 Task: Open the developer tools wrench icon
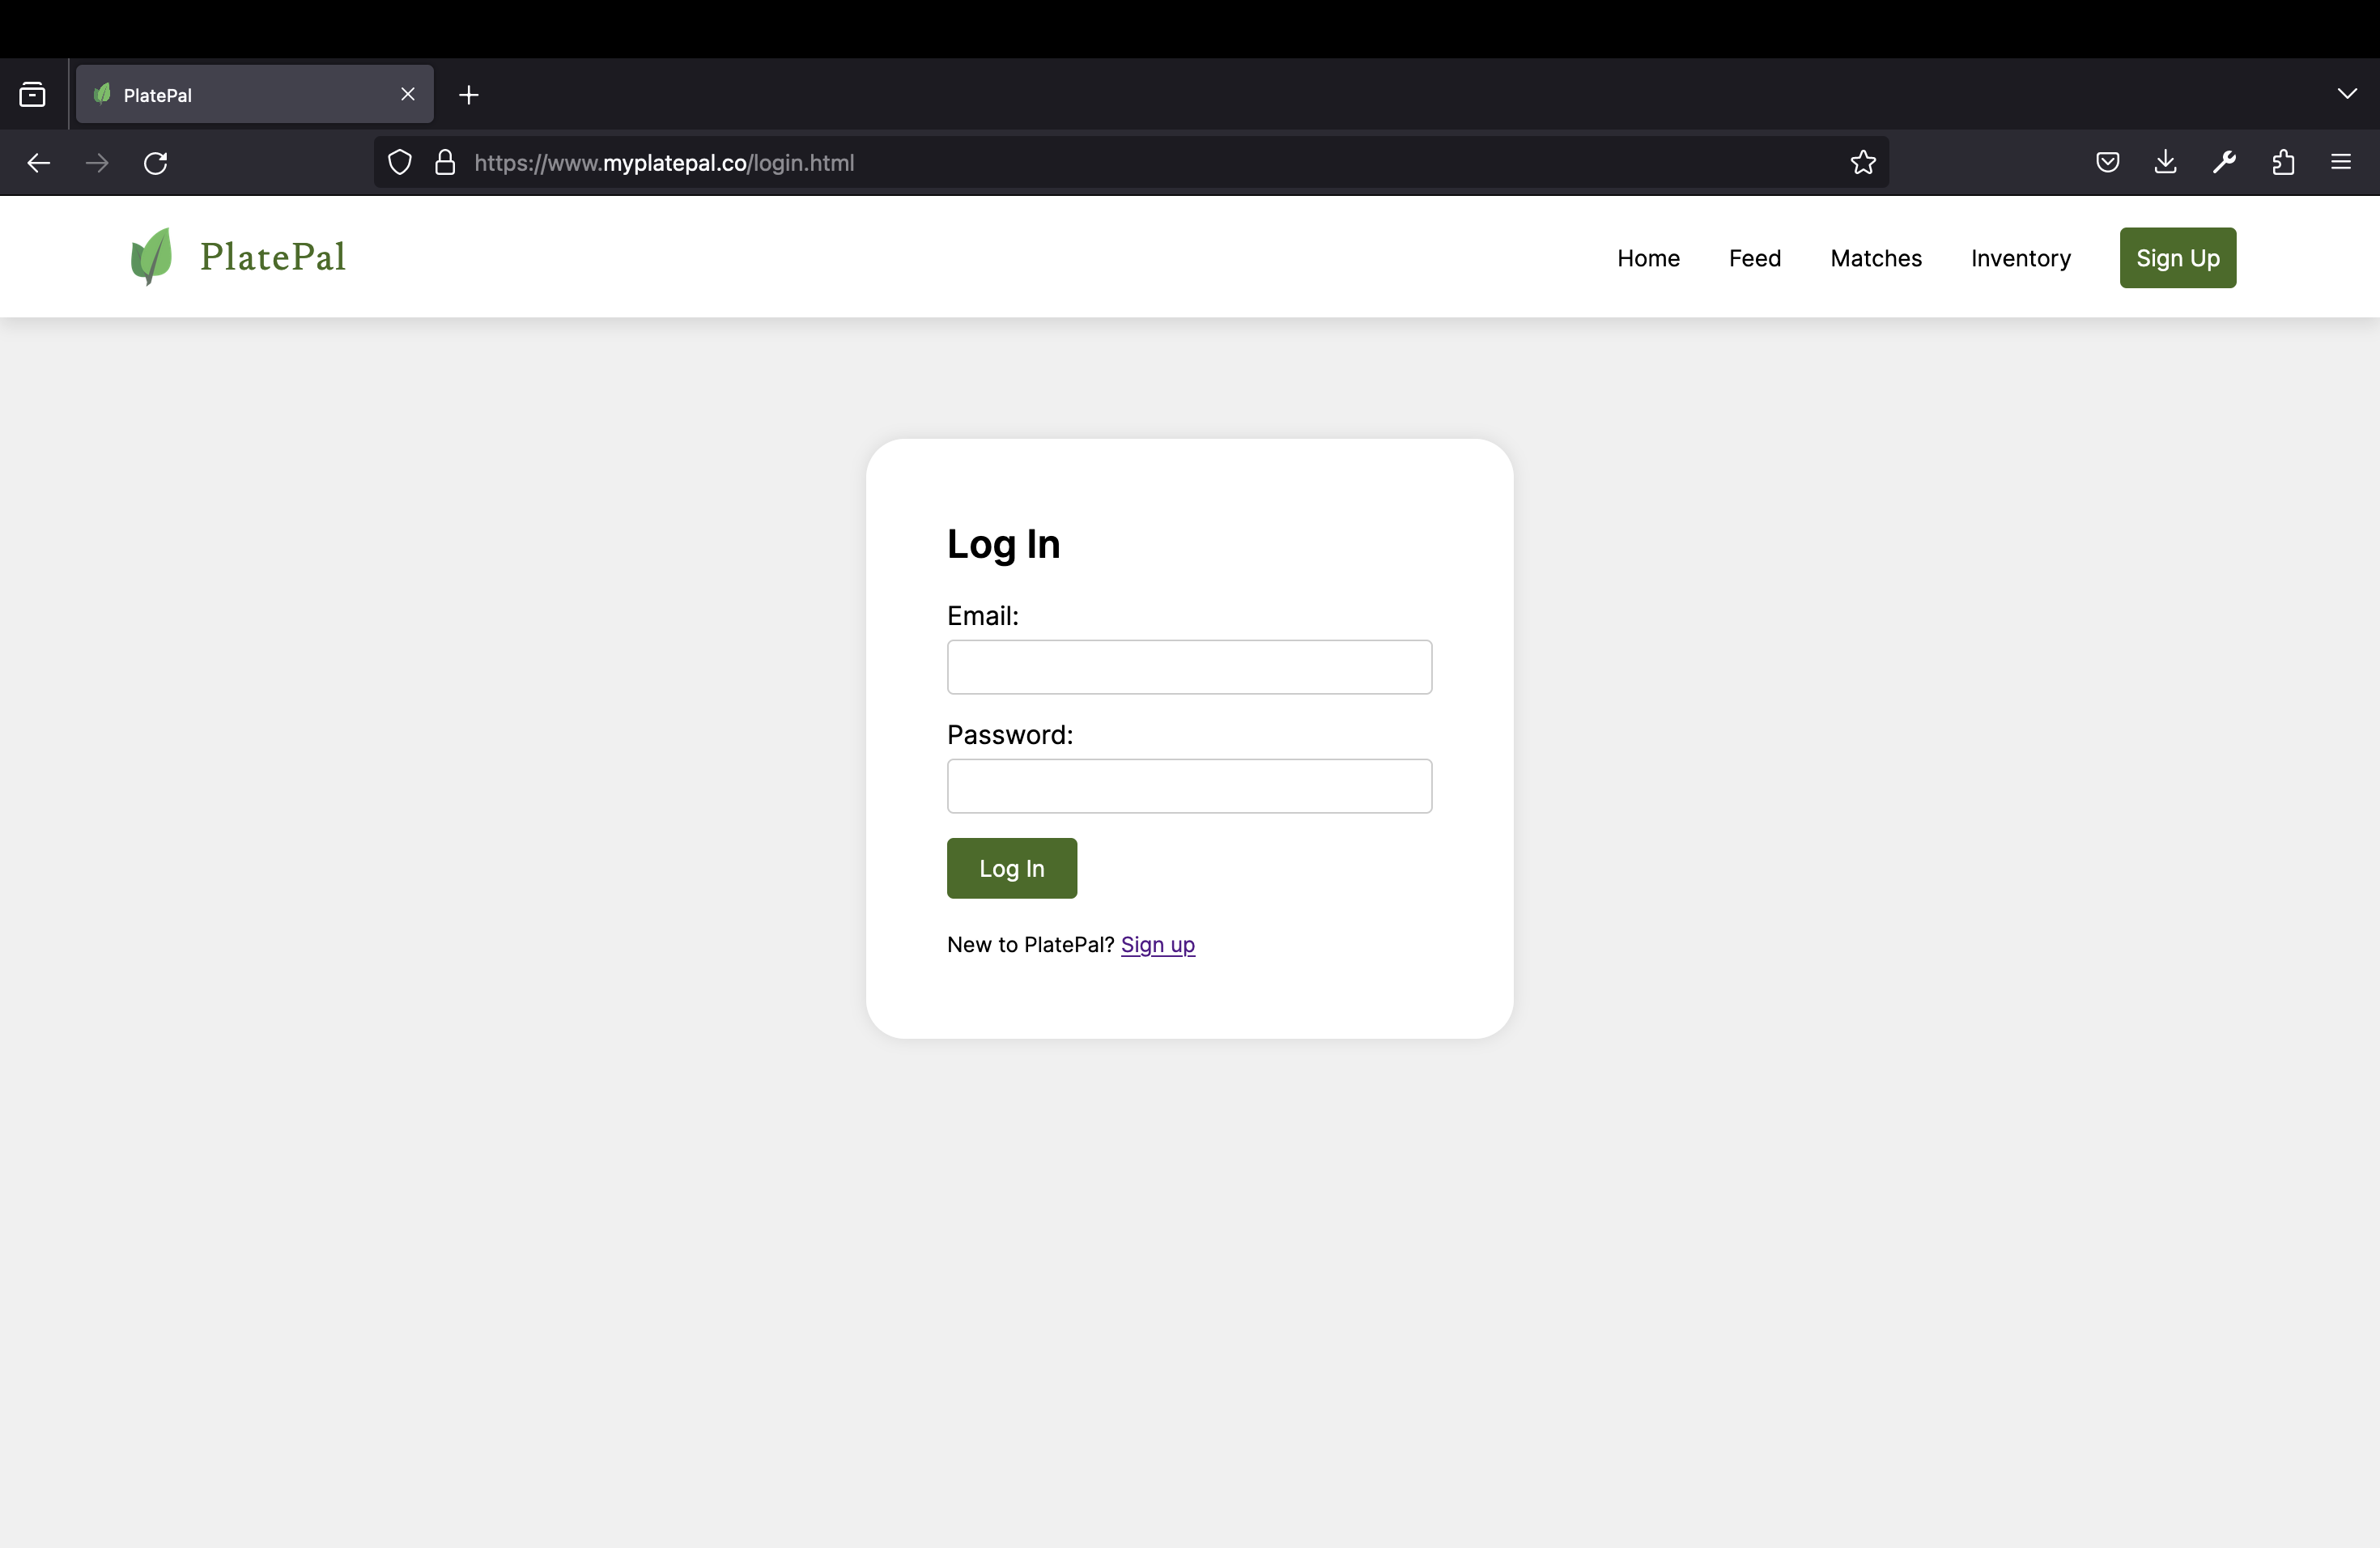2224,162
